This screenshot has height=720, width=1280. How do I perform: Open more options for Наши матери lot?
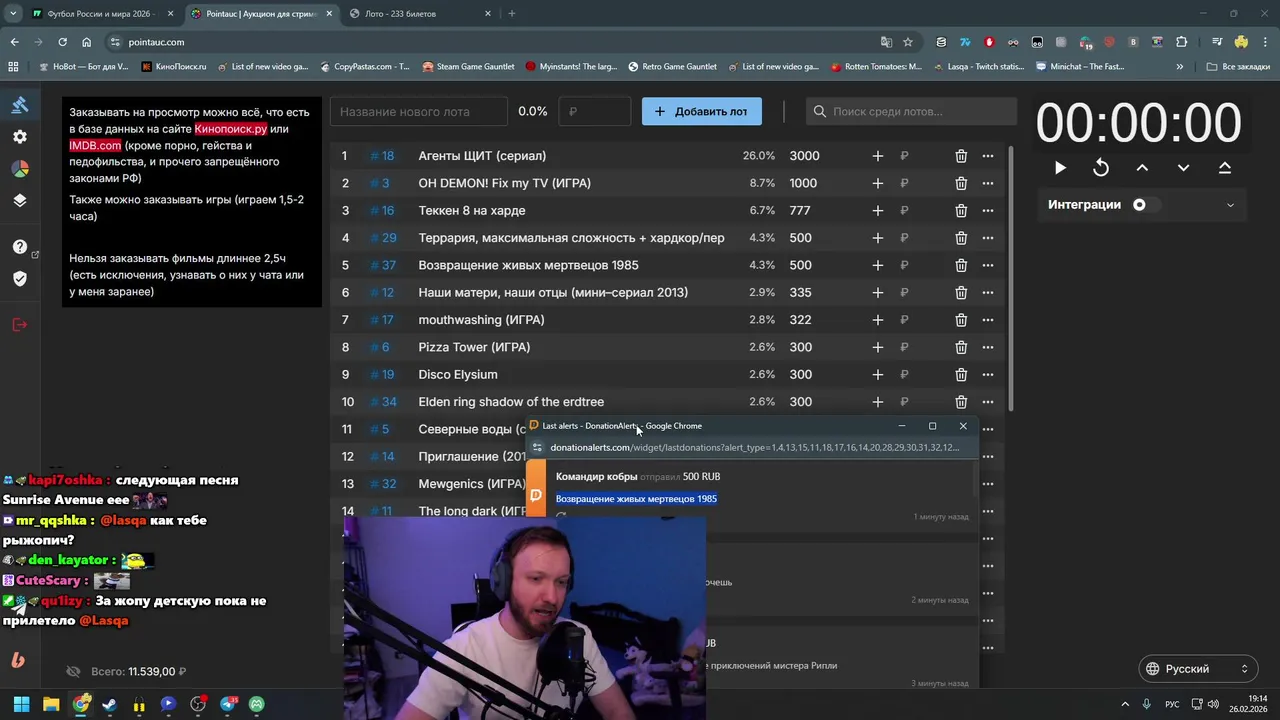(988, 293)
